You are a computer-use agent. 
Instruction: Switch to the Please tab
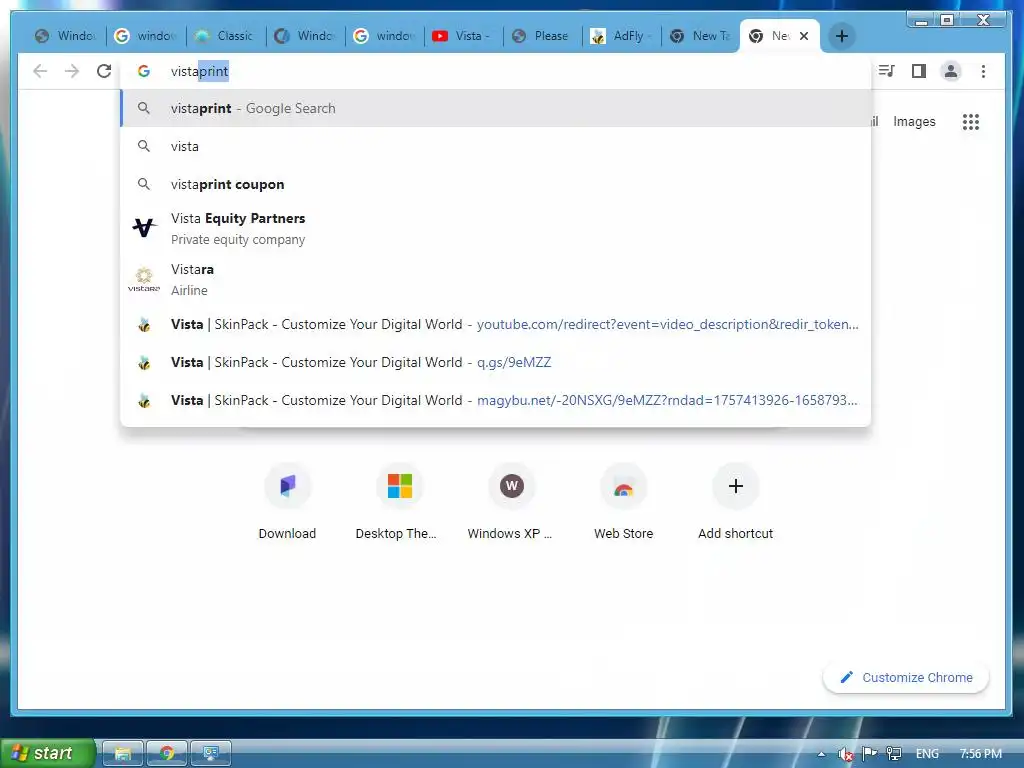(543, 36)
